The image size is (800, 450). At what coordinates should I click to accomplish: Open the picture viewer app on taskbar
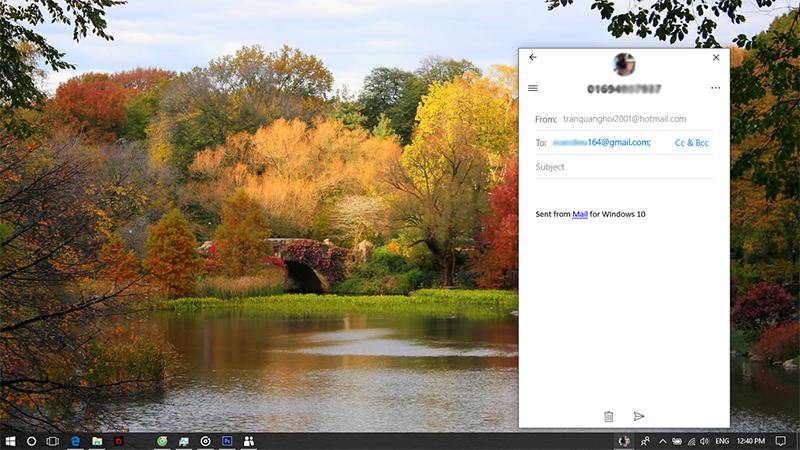pos(184,441)
